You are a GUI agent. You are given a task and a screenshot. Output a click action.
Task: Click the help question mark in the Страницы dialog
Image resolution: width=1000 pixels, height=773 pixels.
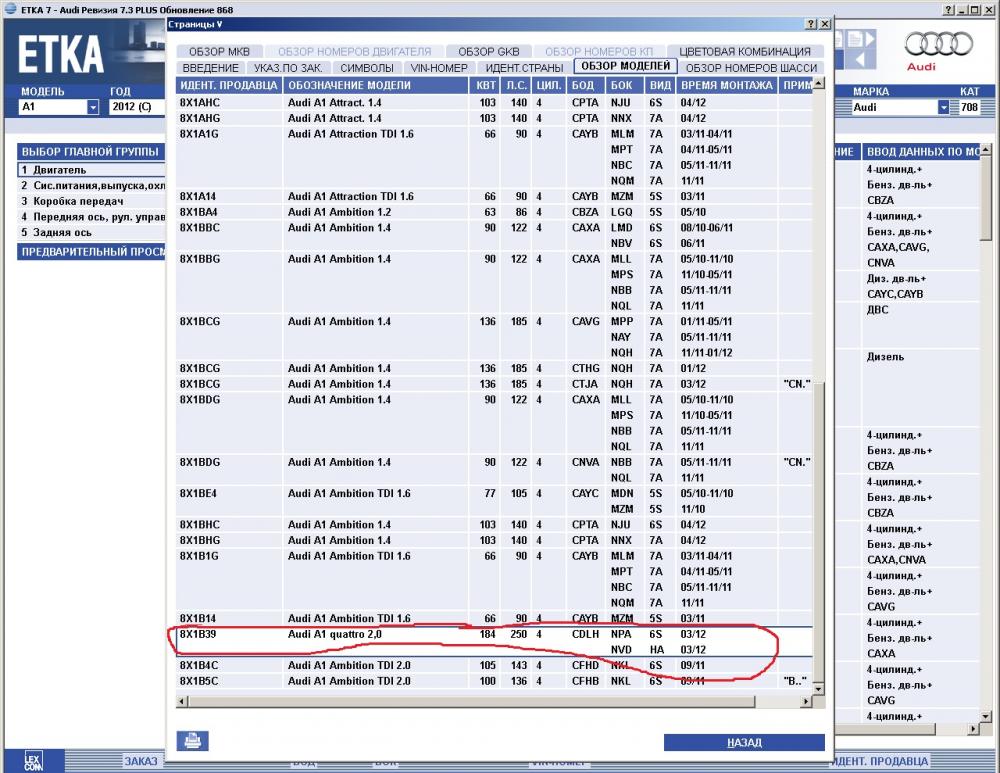point(811,24)
